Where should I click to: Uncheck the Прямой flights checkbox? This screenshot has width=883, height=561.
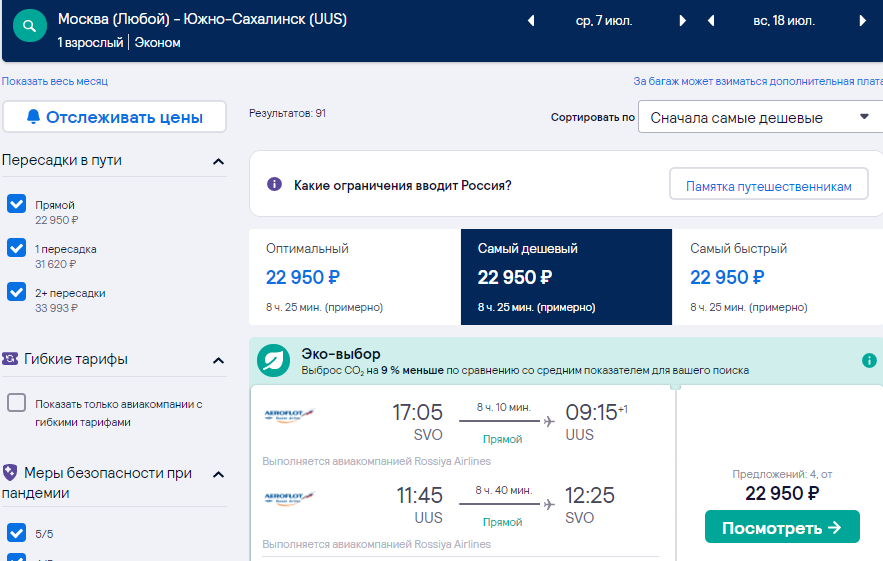point(16,203)
